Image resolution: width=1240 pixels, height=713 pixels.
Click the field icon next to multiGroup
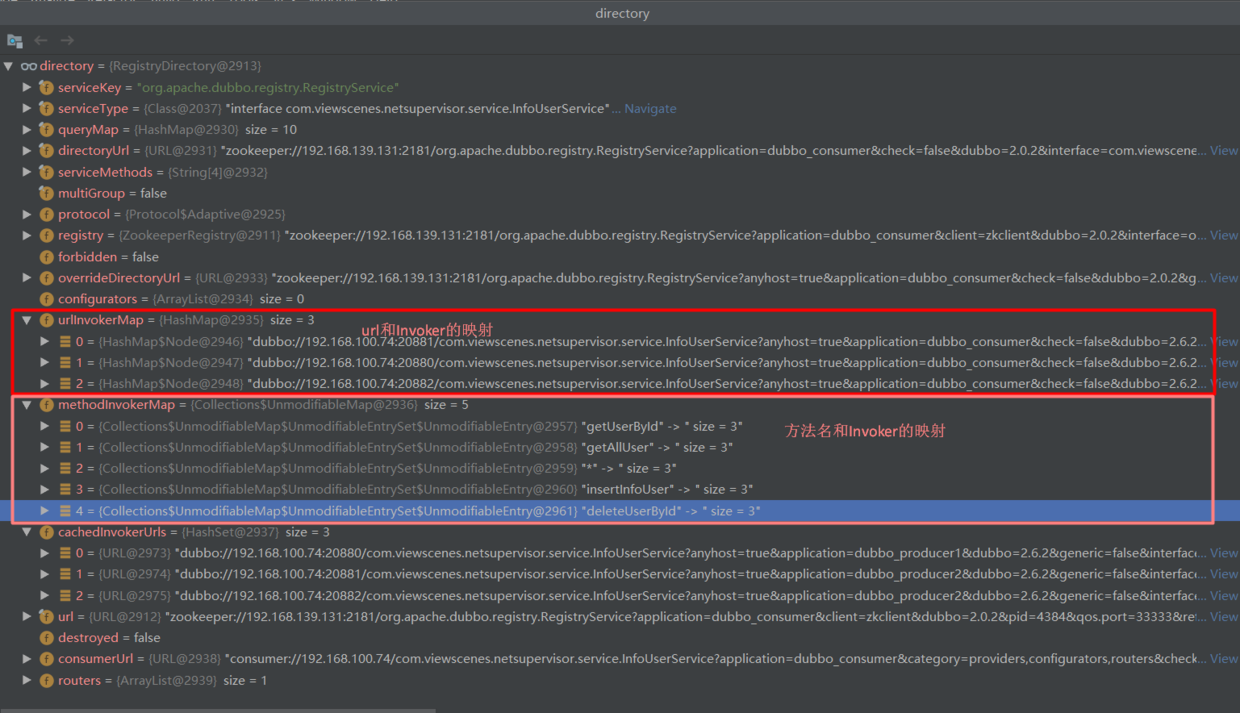click(46, 193)
